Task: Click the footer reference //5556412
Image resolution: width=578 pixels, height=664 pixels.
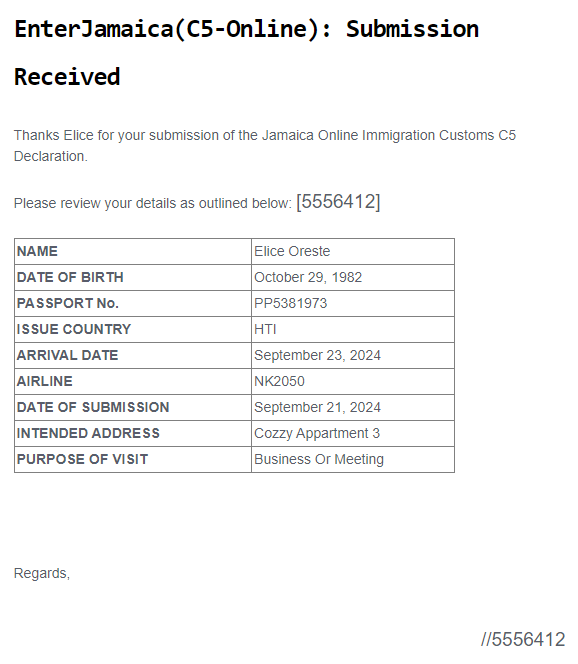Action: [x=523, y=639]
